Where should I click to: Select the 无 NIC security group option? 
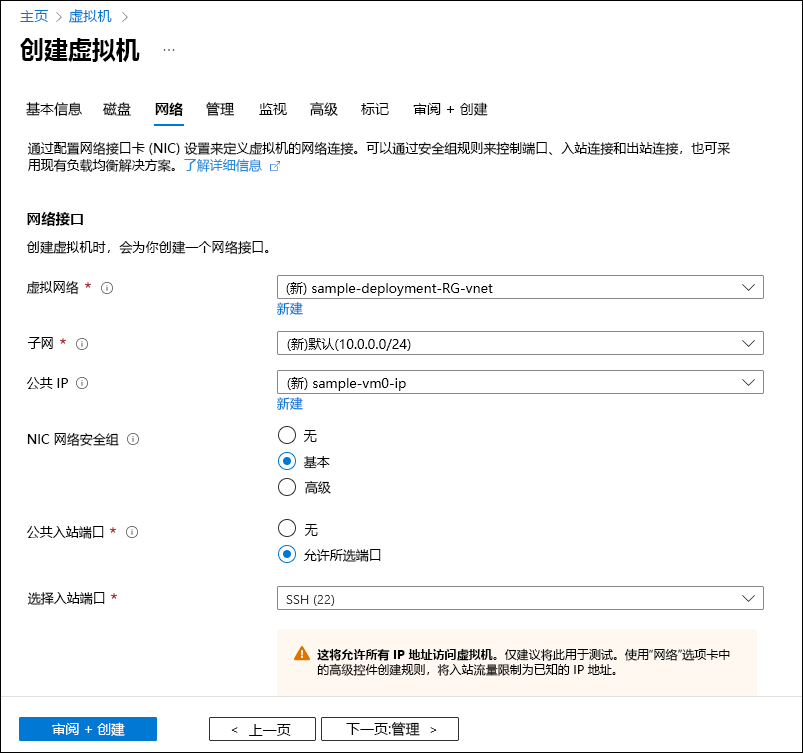tap(286, 434)
